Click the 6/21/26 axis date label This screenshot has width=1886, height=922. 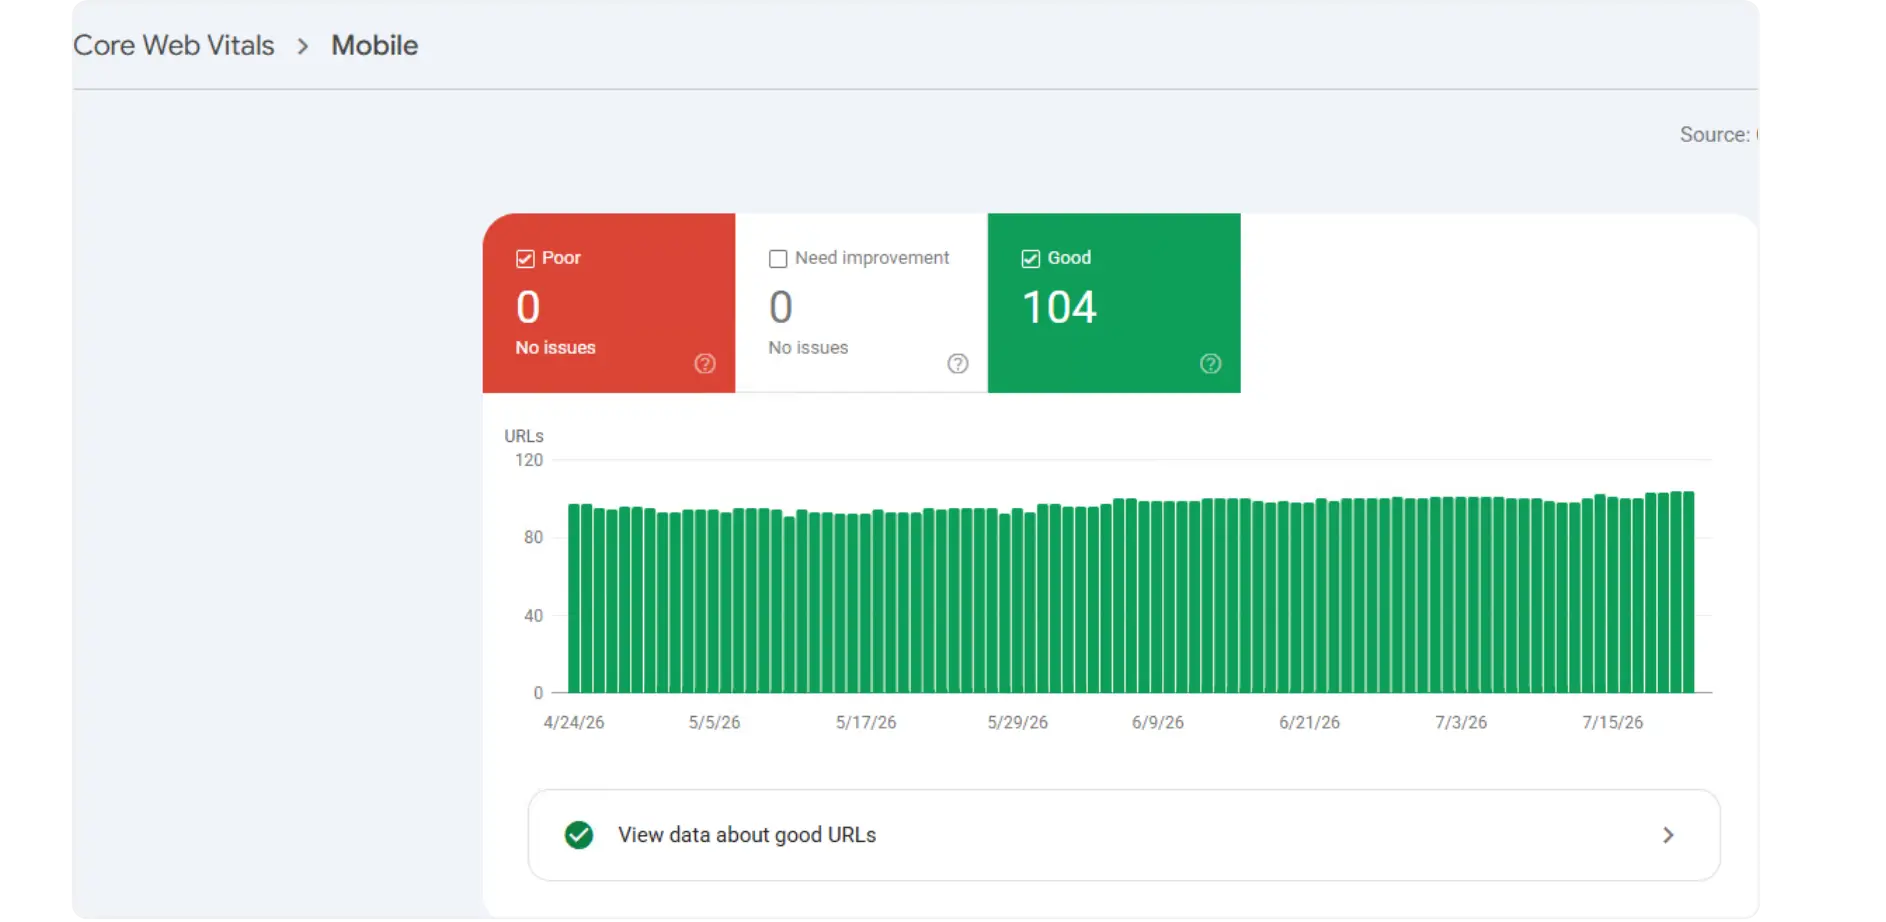tap(1310, 722)
